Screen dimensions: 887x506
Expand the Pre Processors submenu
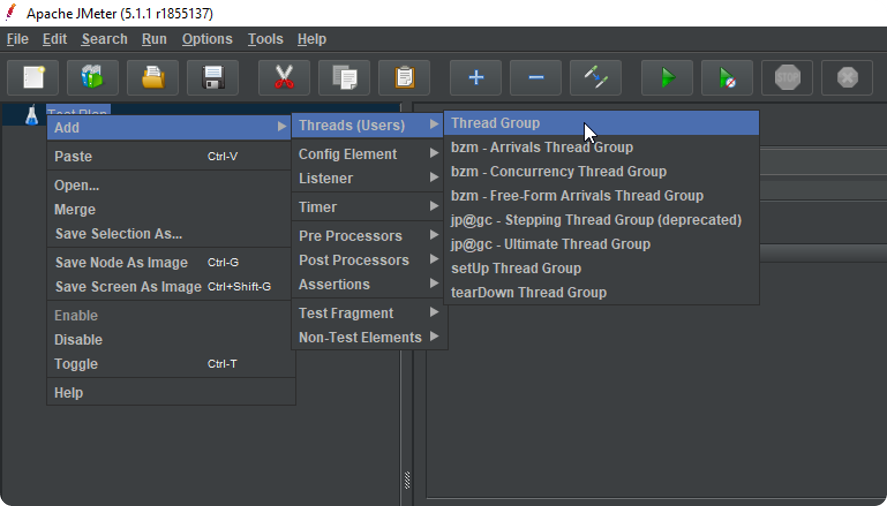point(368,236)
